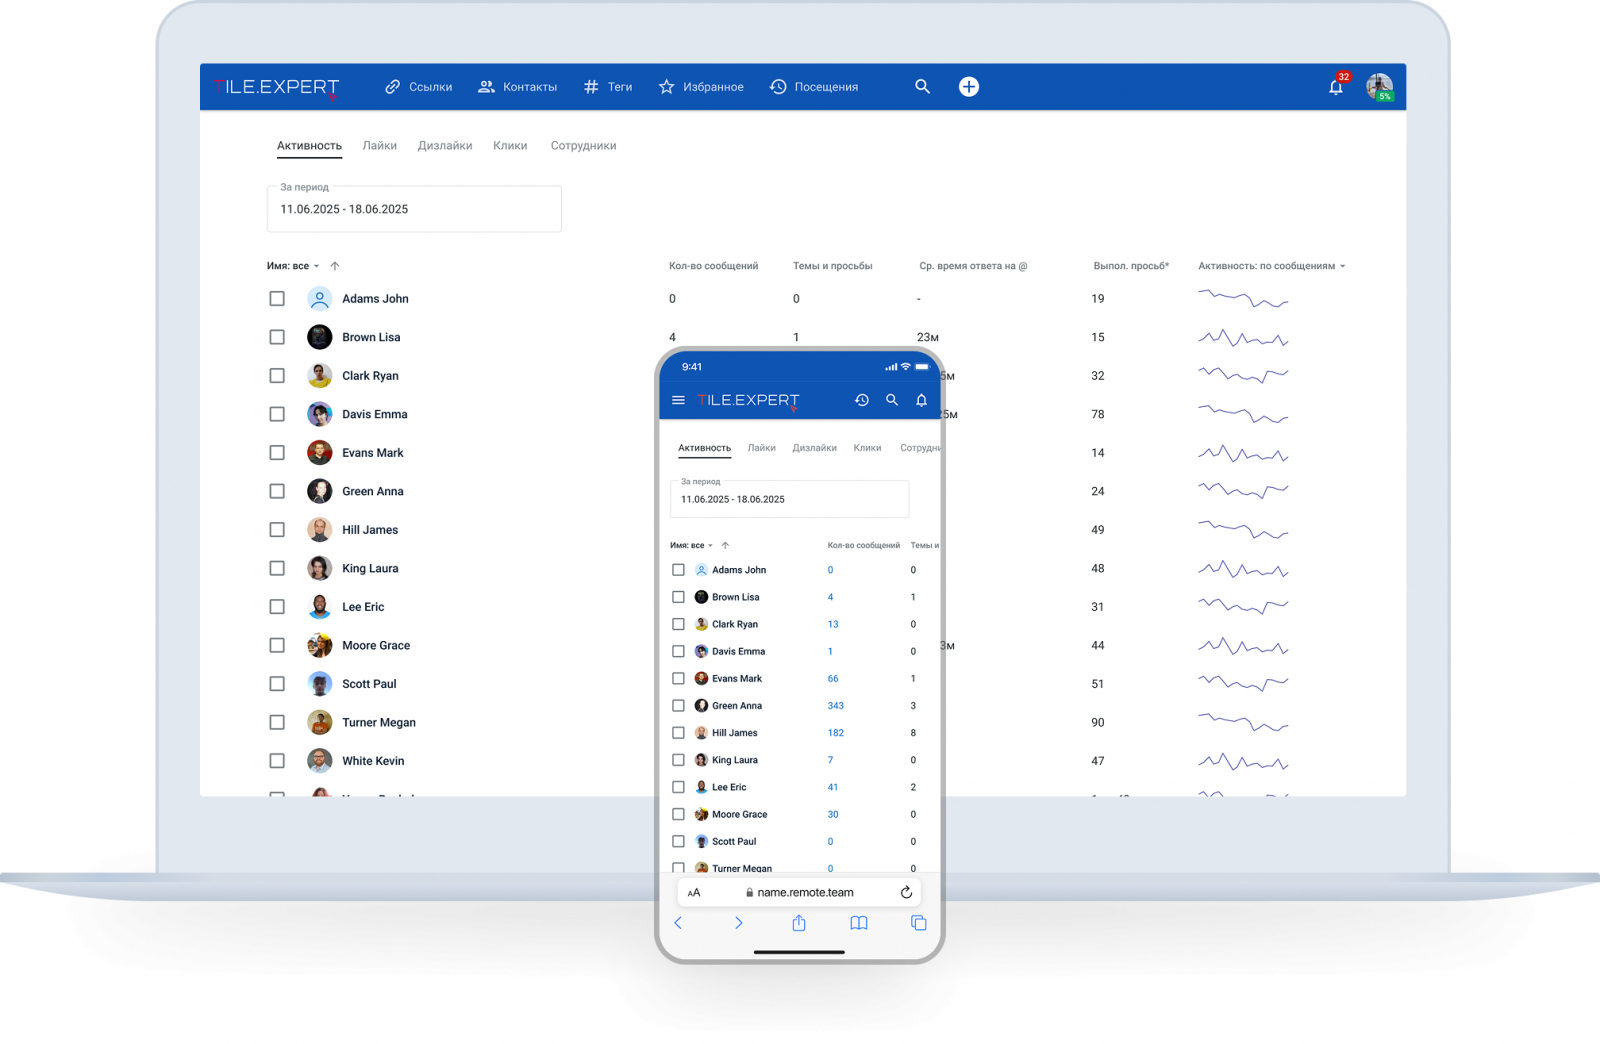1600x1044 pixels.
Task: Check the Hill James checkbox on desktop
Action: pyautogui.click(x=277, y=530)
